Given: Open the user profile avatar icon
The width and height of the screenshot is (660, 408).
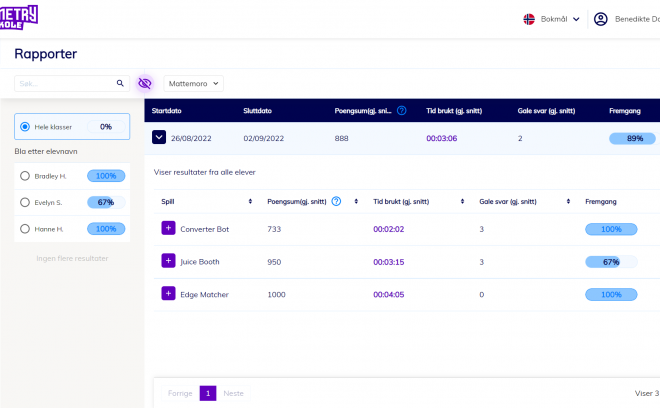Looking at the screenshot, I should click(600, 19).
